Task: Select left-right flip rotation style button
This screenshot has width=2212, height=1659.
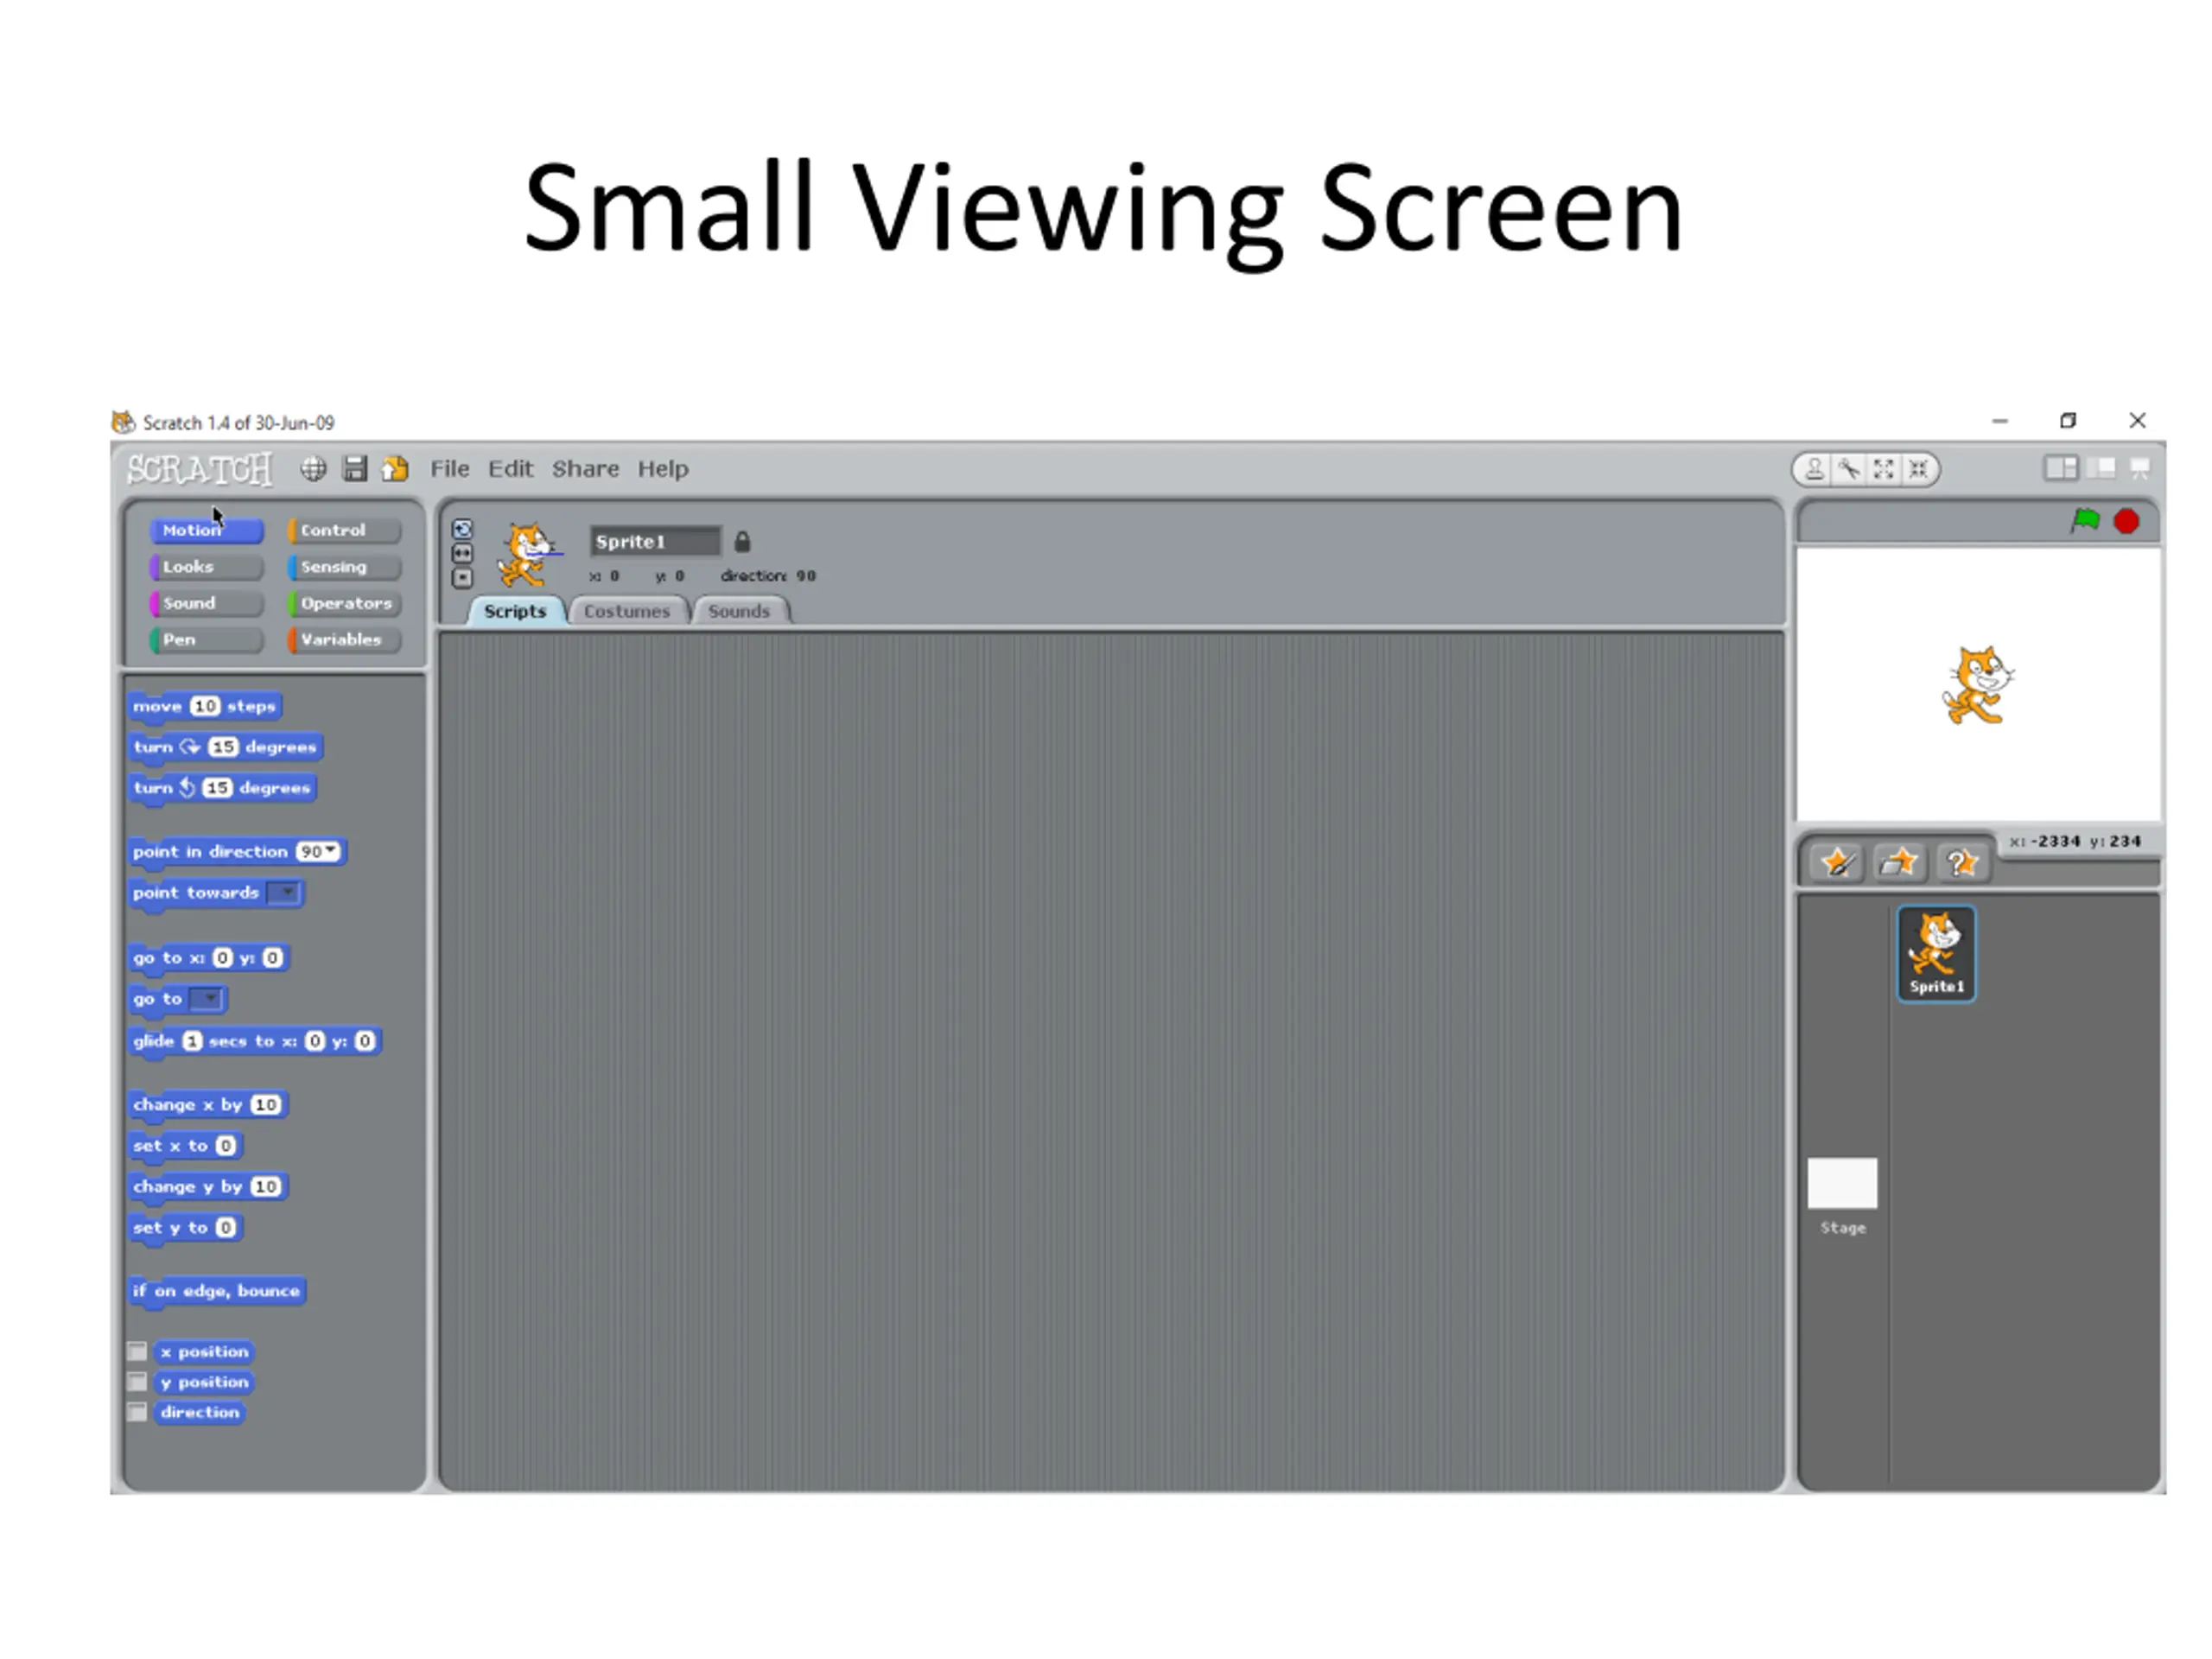Action: [x=462, y=553]
